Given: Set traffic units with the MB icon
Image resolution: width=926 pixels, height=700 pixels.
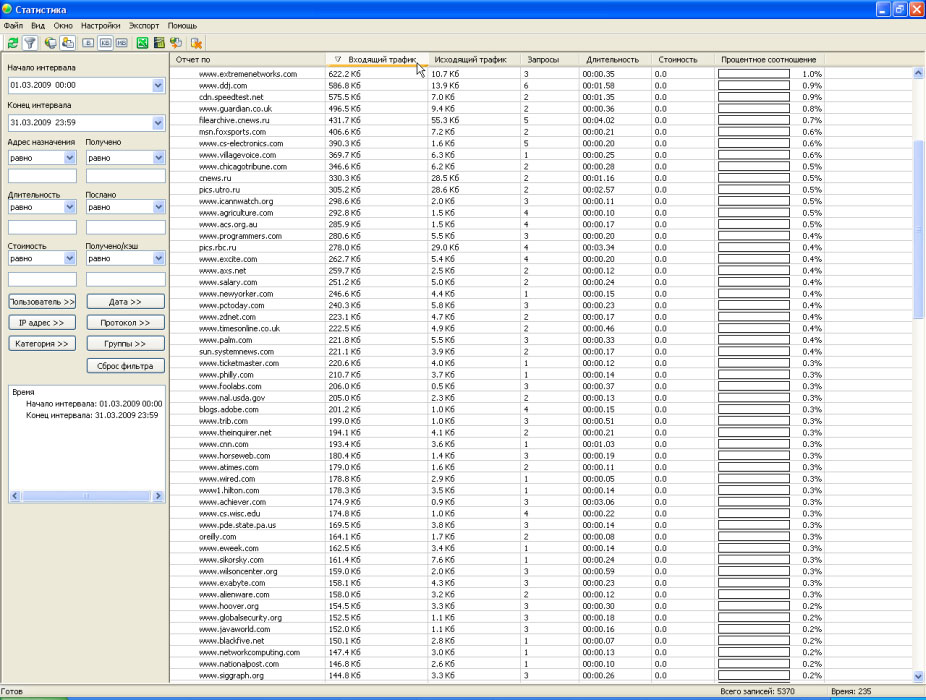Looking at the screenshot, I should click(121, 43).
